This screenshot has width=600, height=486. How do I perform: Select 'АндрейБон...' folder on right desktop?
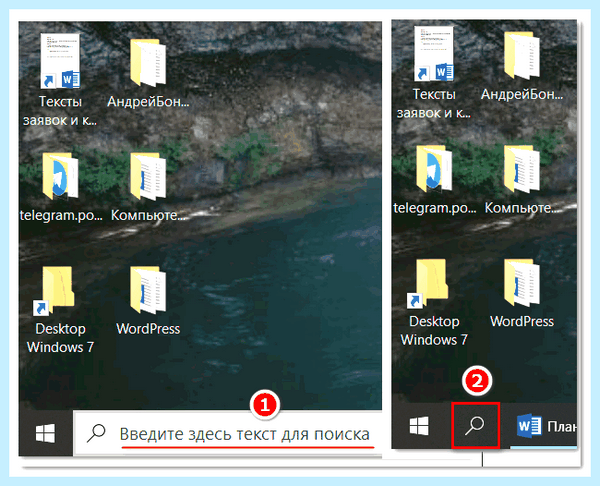click(x=522, y=66)
